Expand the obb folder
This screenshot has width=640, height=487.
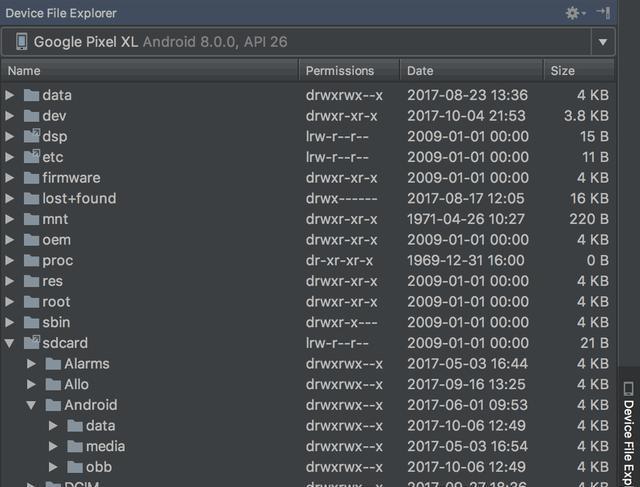(x=53, y=467)
